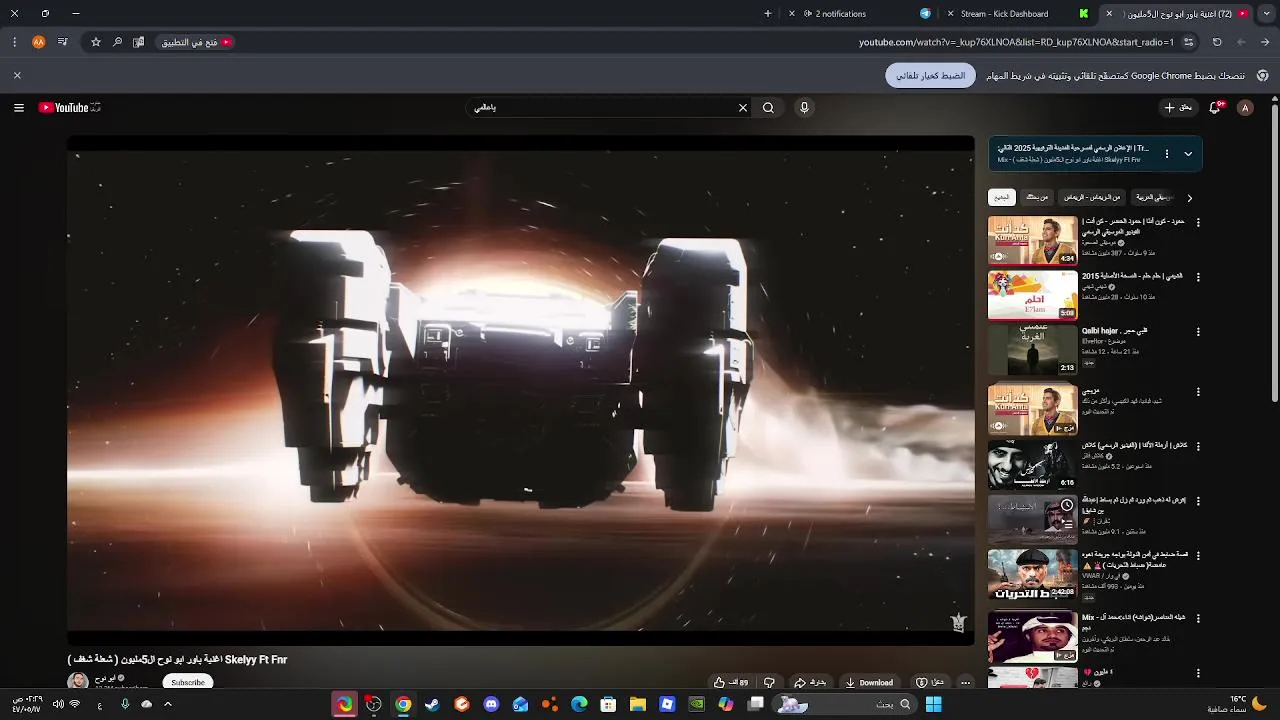Open the YouTube hamburger guide menu
The image size is (1280, 720).
click(18, 108)
